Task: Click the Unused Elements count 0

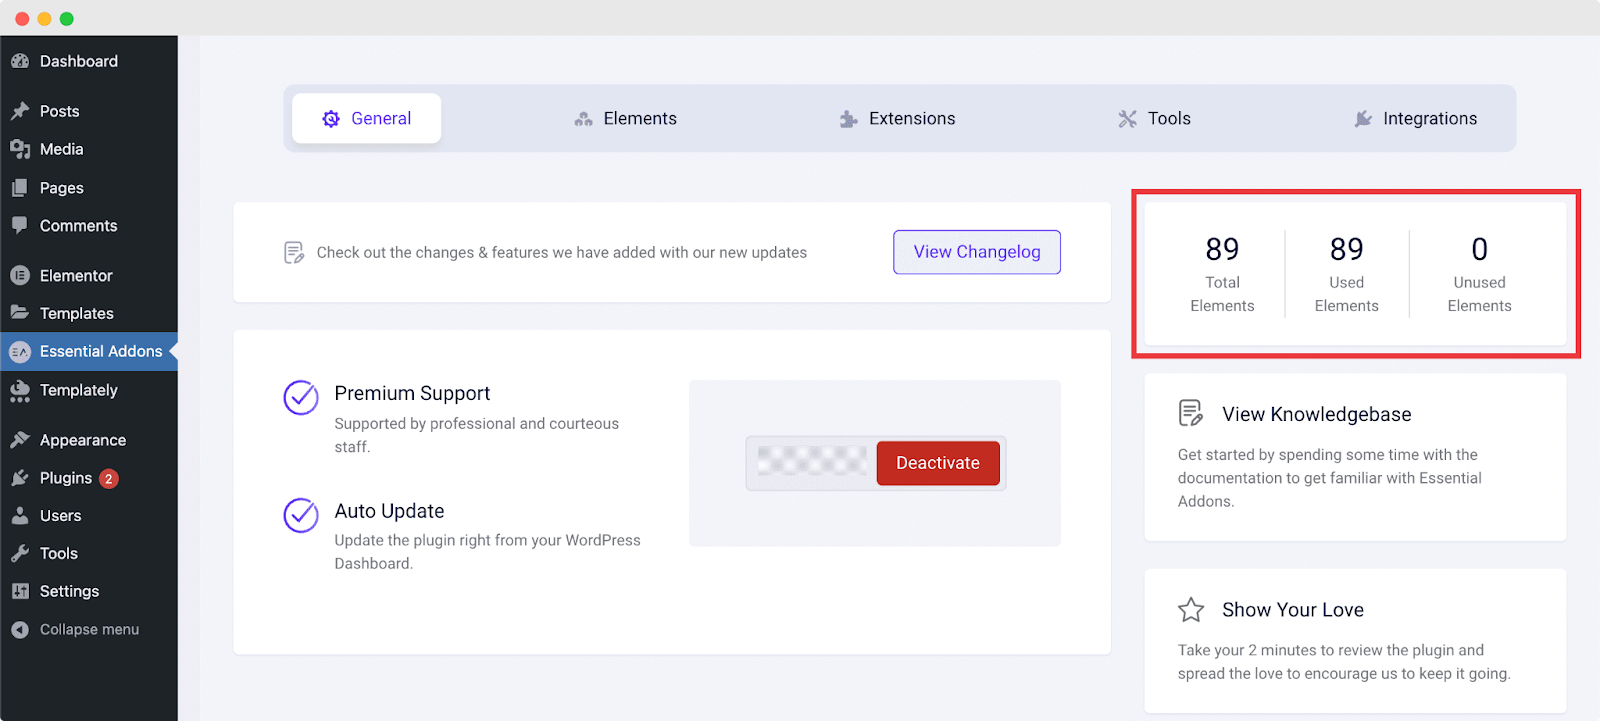Action: 1479,248
